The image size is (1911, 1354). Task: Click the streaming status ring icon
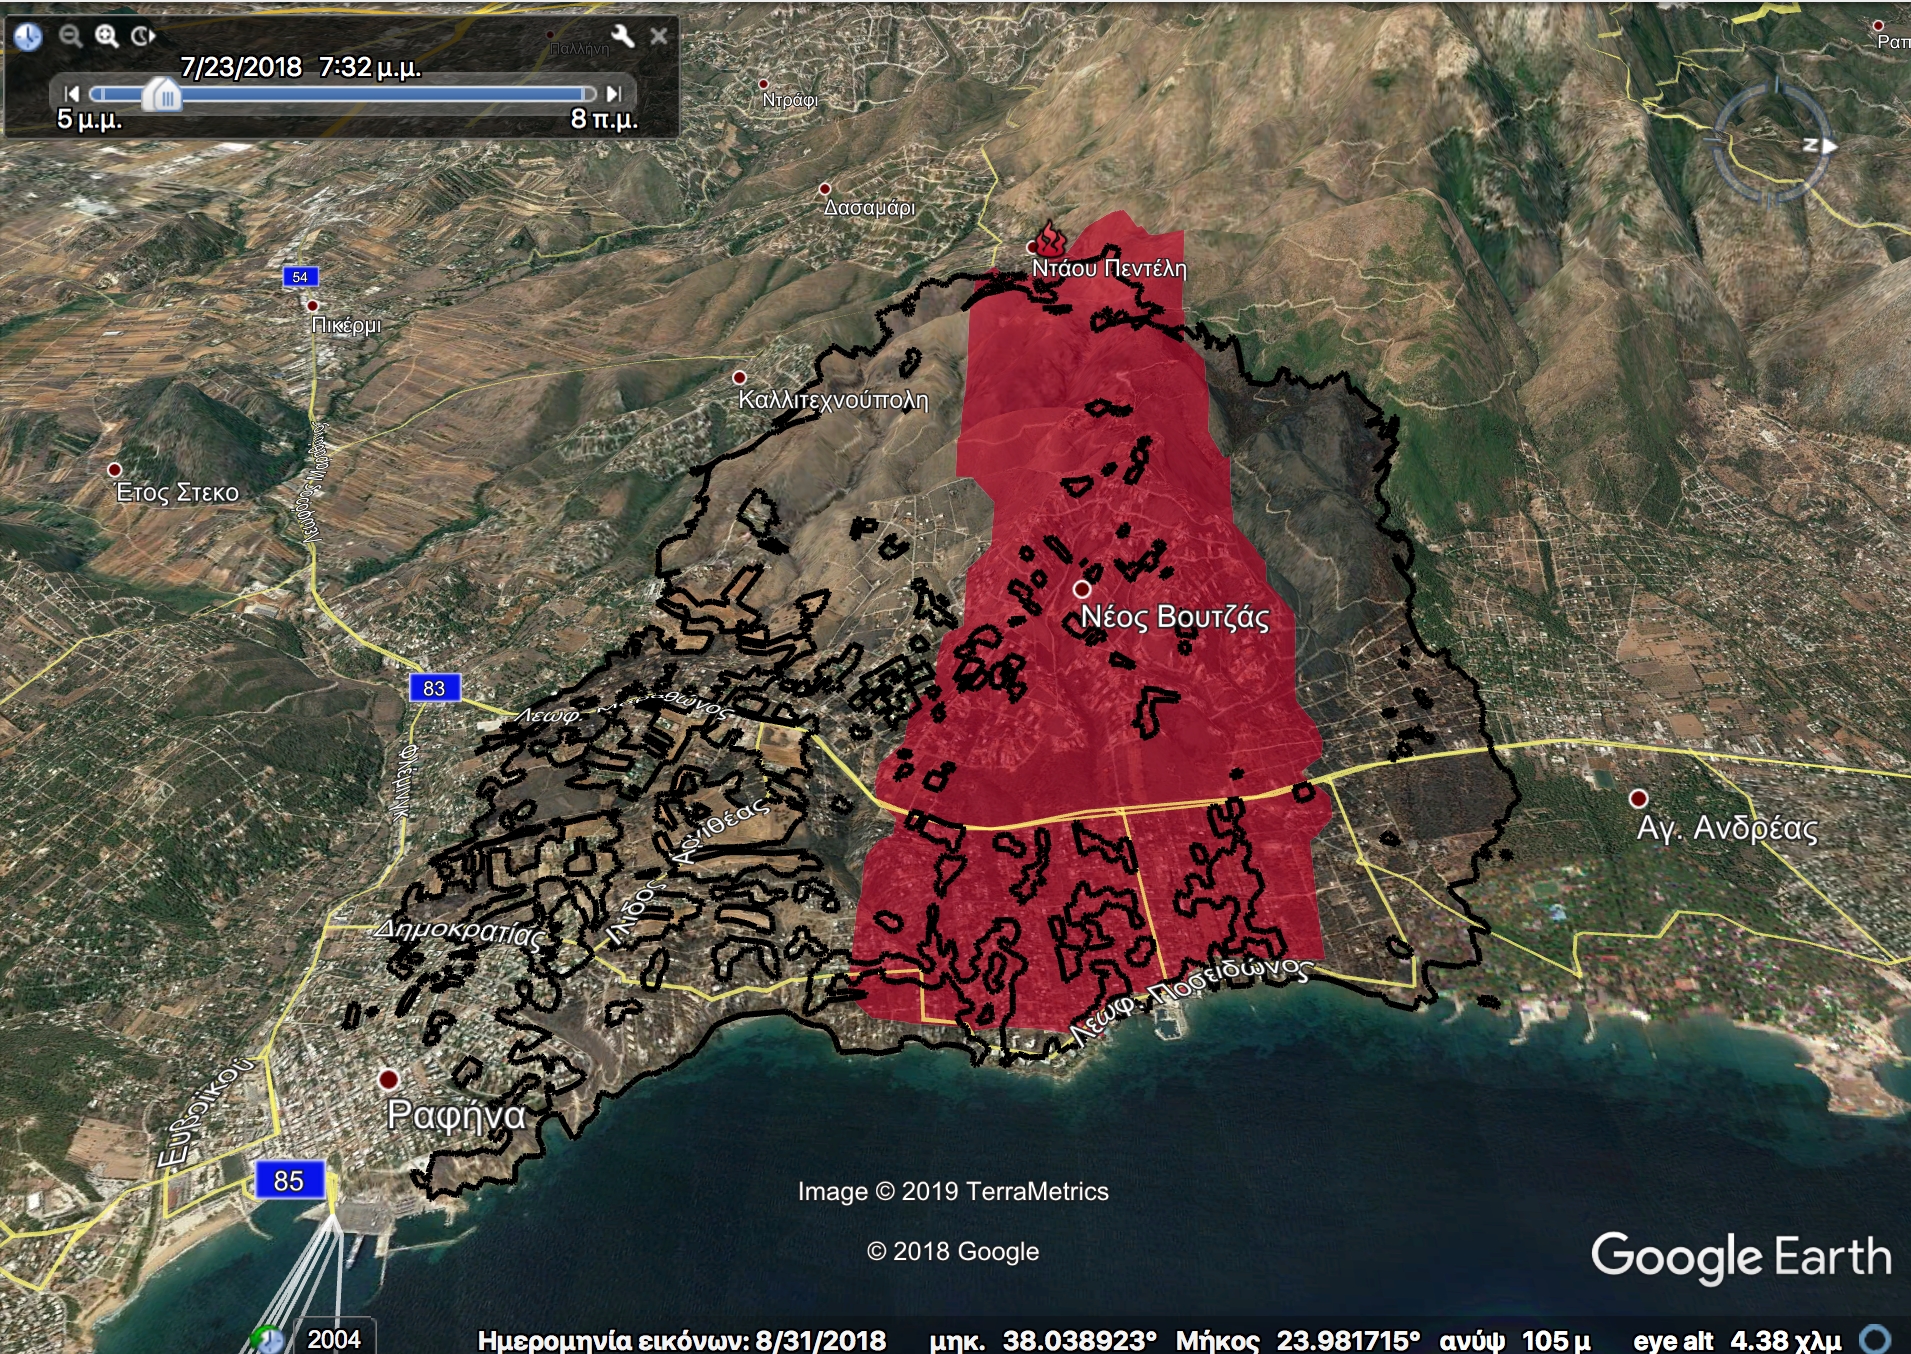tap(1875, 1338)
